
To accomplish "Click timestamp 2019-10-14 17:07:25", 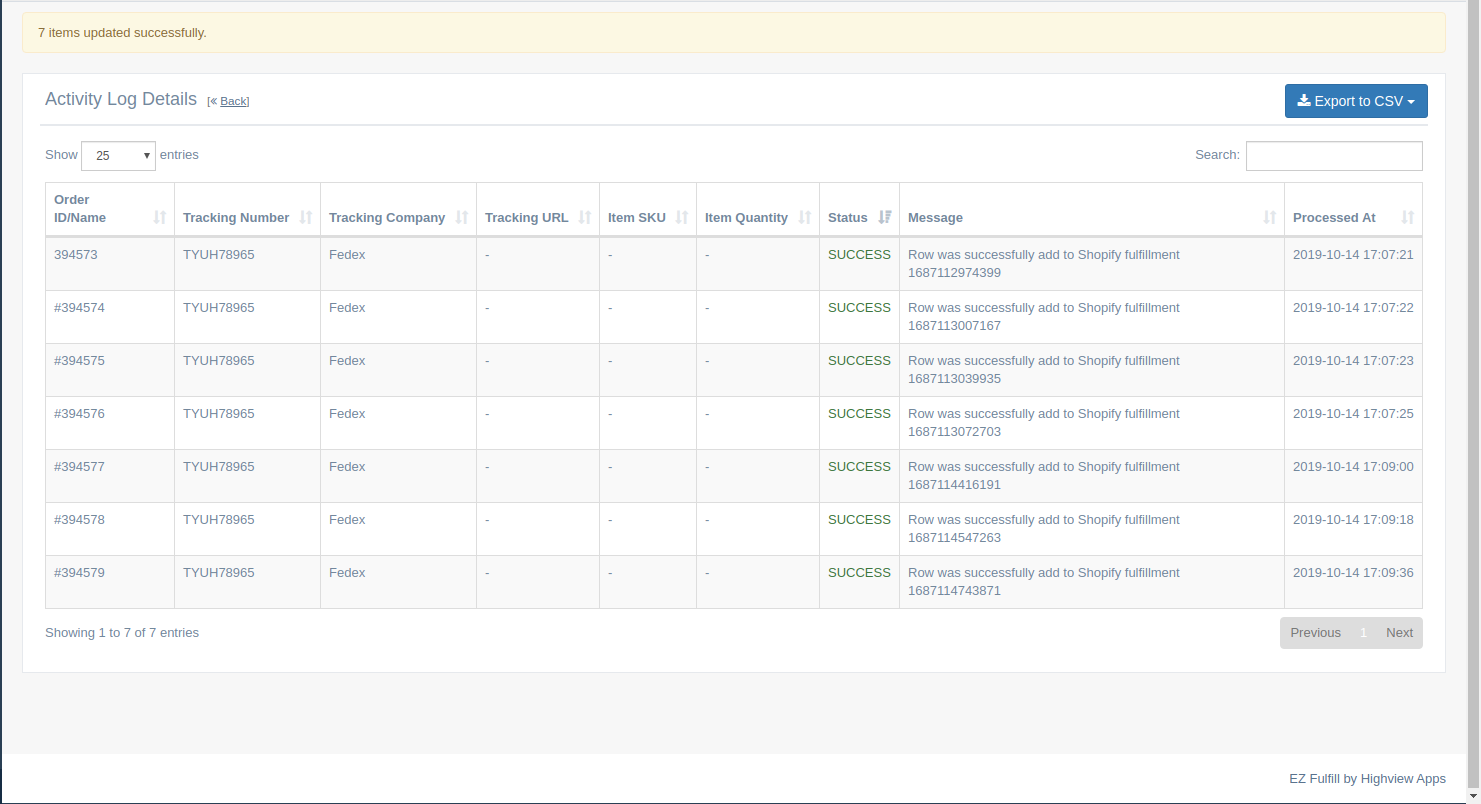I will tap(1353, 414).
